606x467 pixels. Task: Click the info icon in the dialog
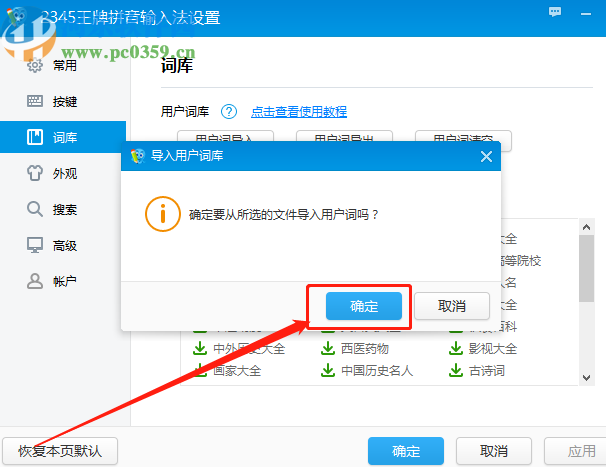[x=163, y=214]
